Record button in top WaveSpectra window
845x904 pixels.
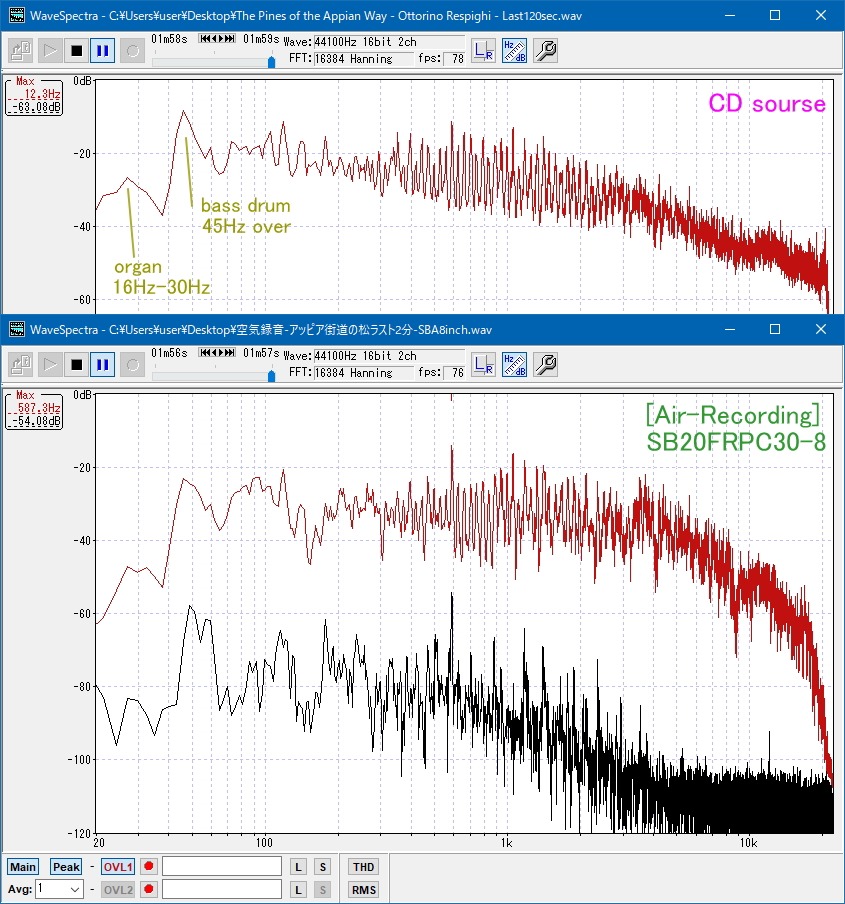(133, 51)
